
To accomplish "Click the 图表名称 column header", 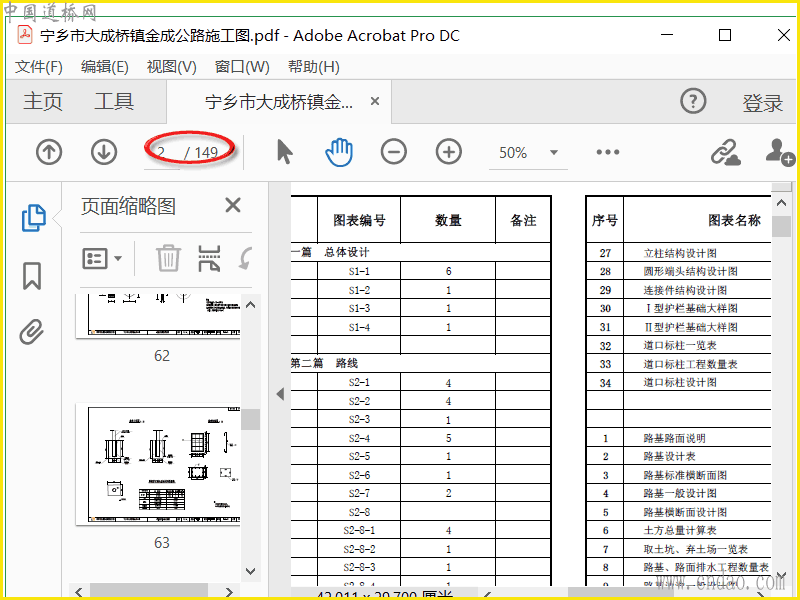I will point(734,220).
